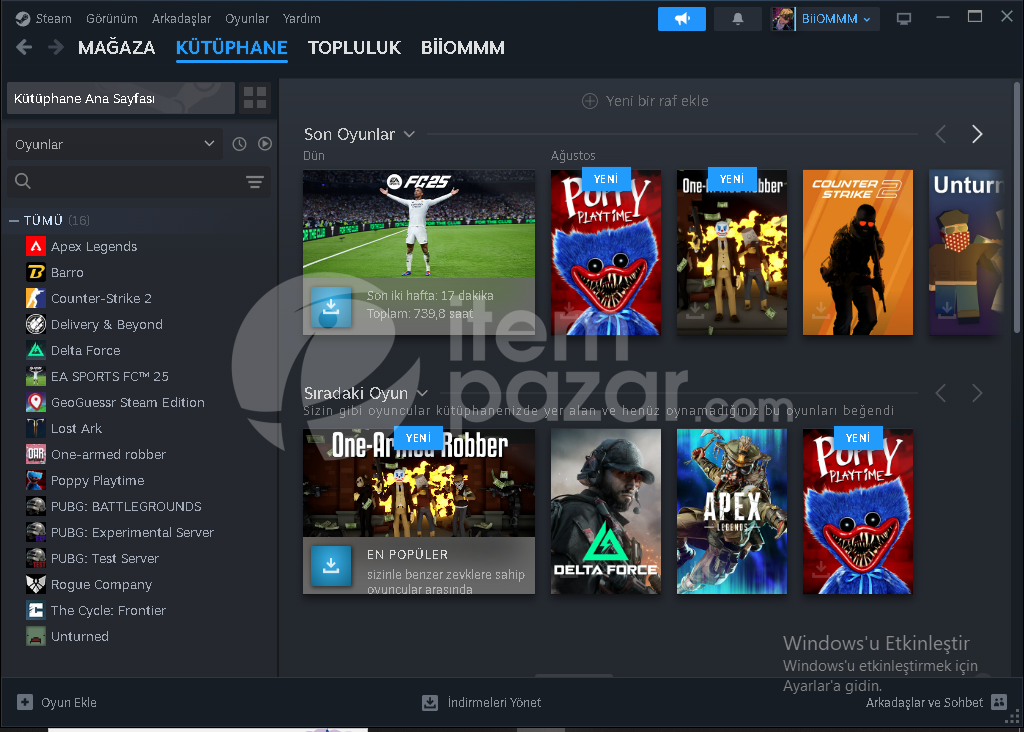Click the Delta Force sidebar icon
The width and height of the screenshot is (1024, 732).
(x=36, y=350)
